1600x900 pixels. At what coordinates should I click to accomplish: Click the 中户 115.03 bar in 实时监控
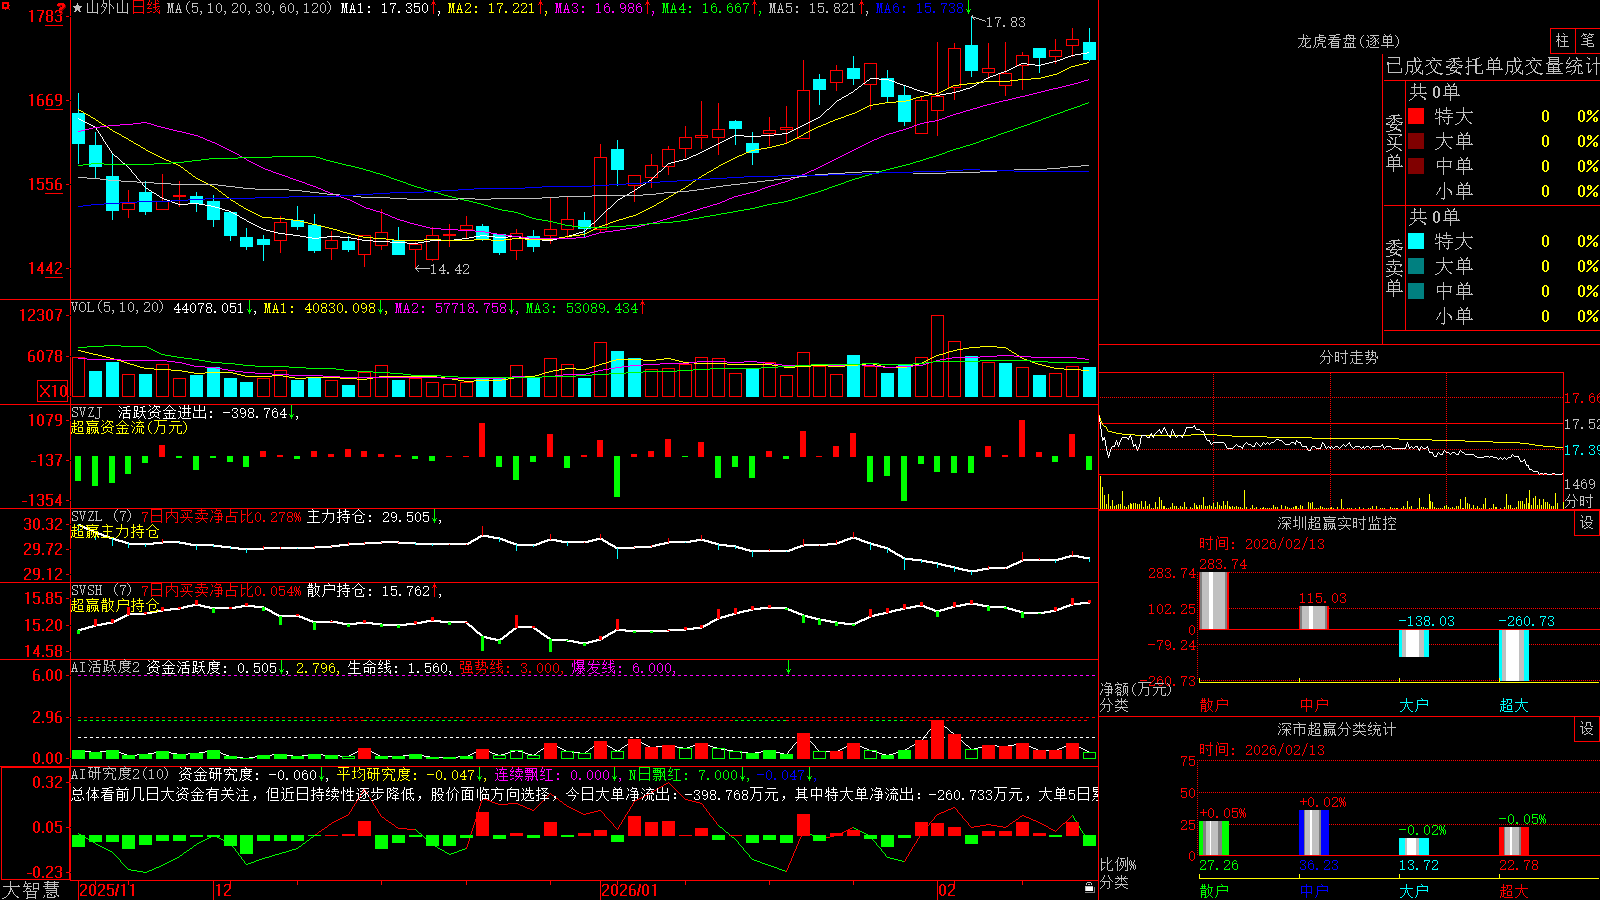1314,617
